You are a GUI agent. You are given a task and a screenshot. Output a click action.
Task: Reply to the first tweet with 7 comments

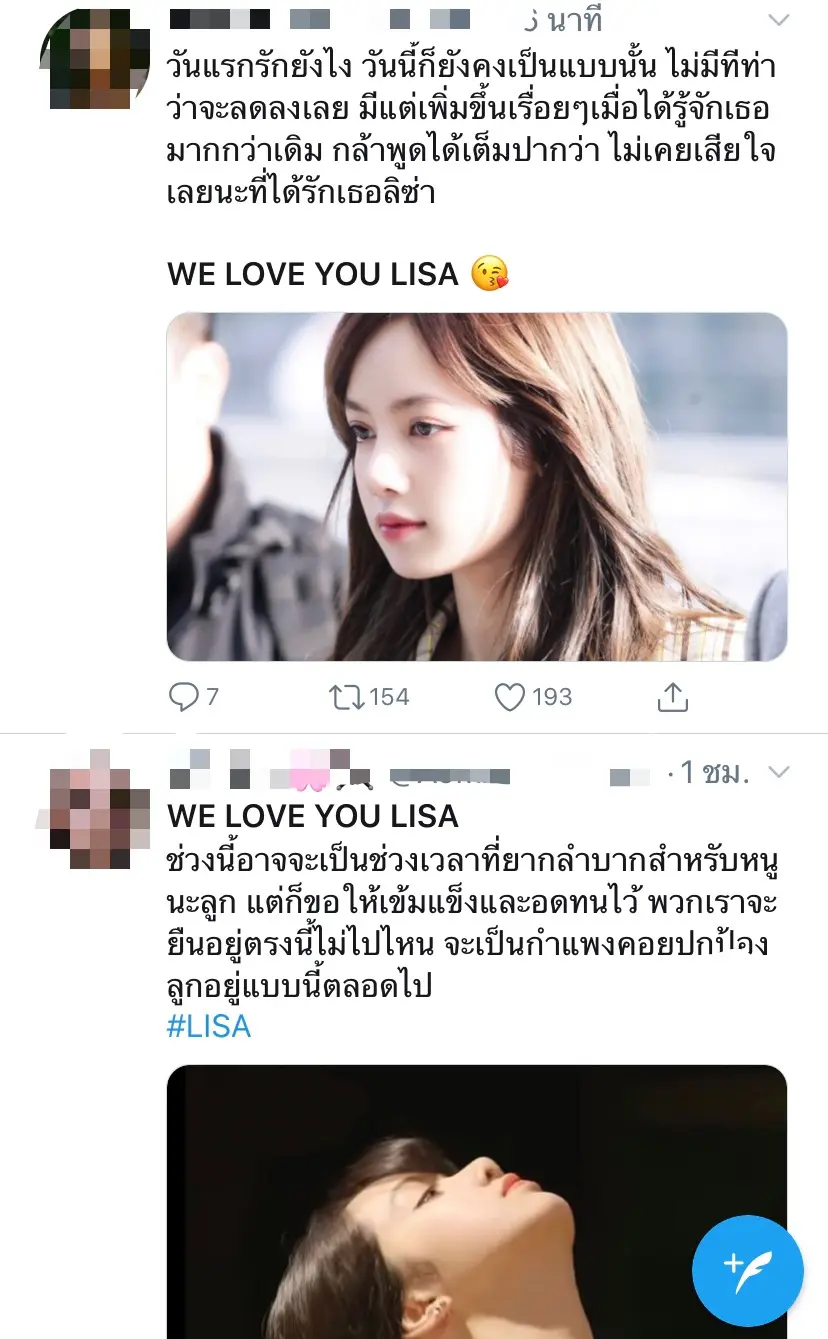(x=185, y=697)
